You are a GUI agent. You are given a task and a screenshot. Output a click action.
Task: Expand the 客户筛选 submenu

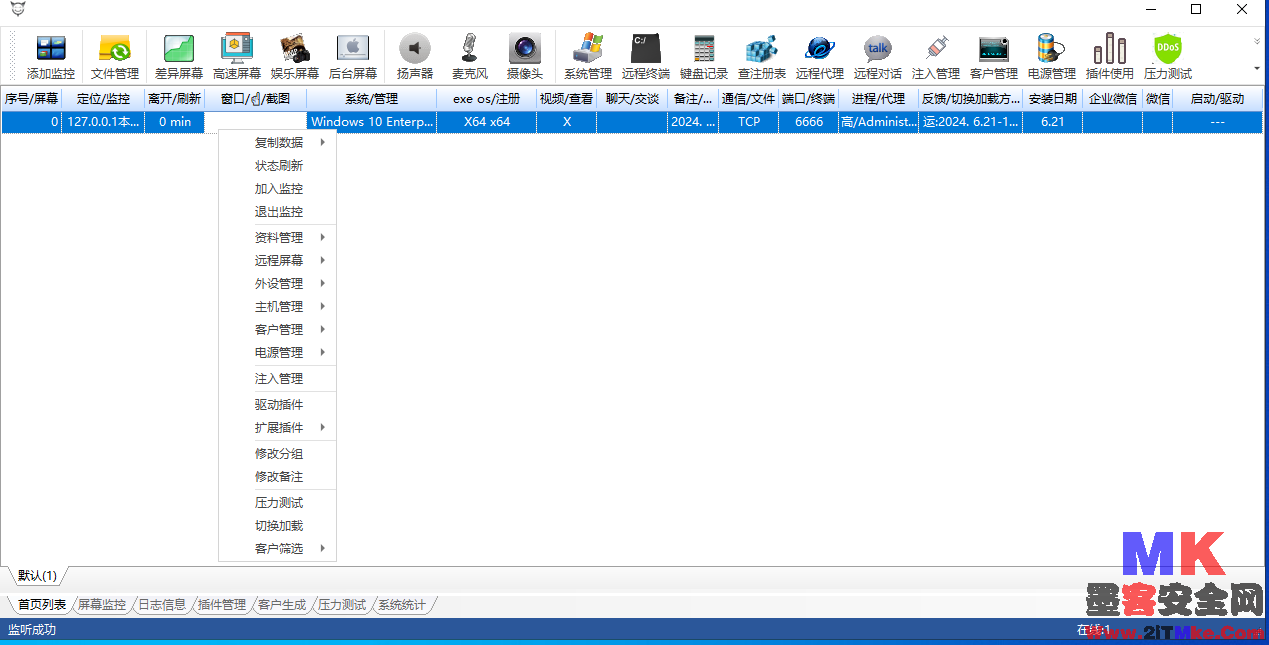point(279,548)
